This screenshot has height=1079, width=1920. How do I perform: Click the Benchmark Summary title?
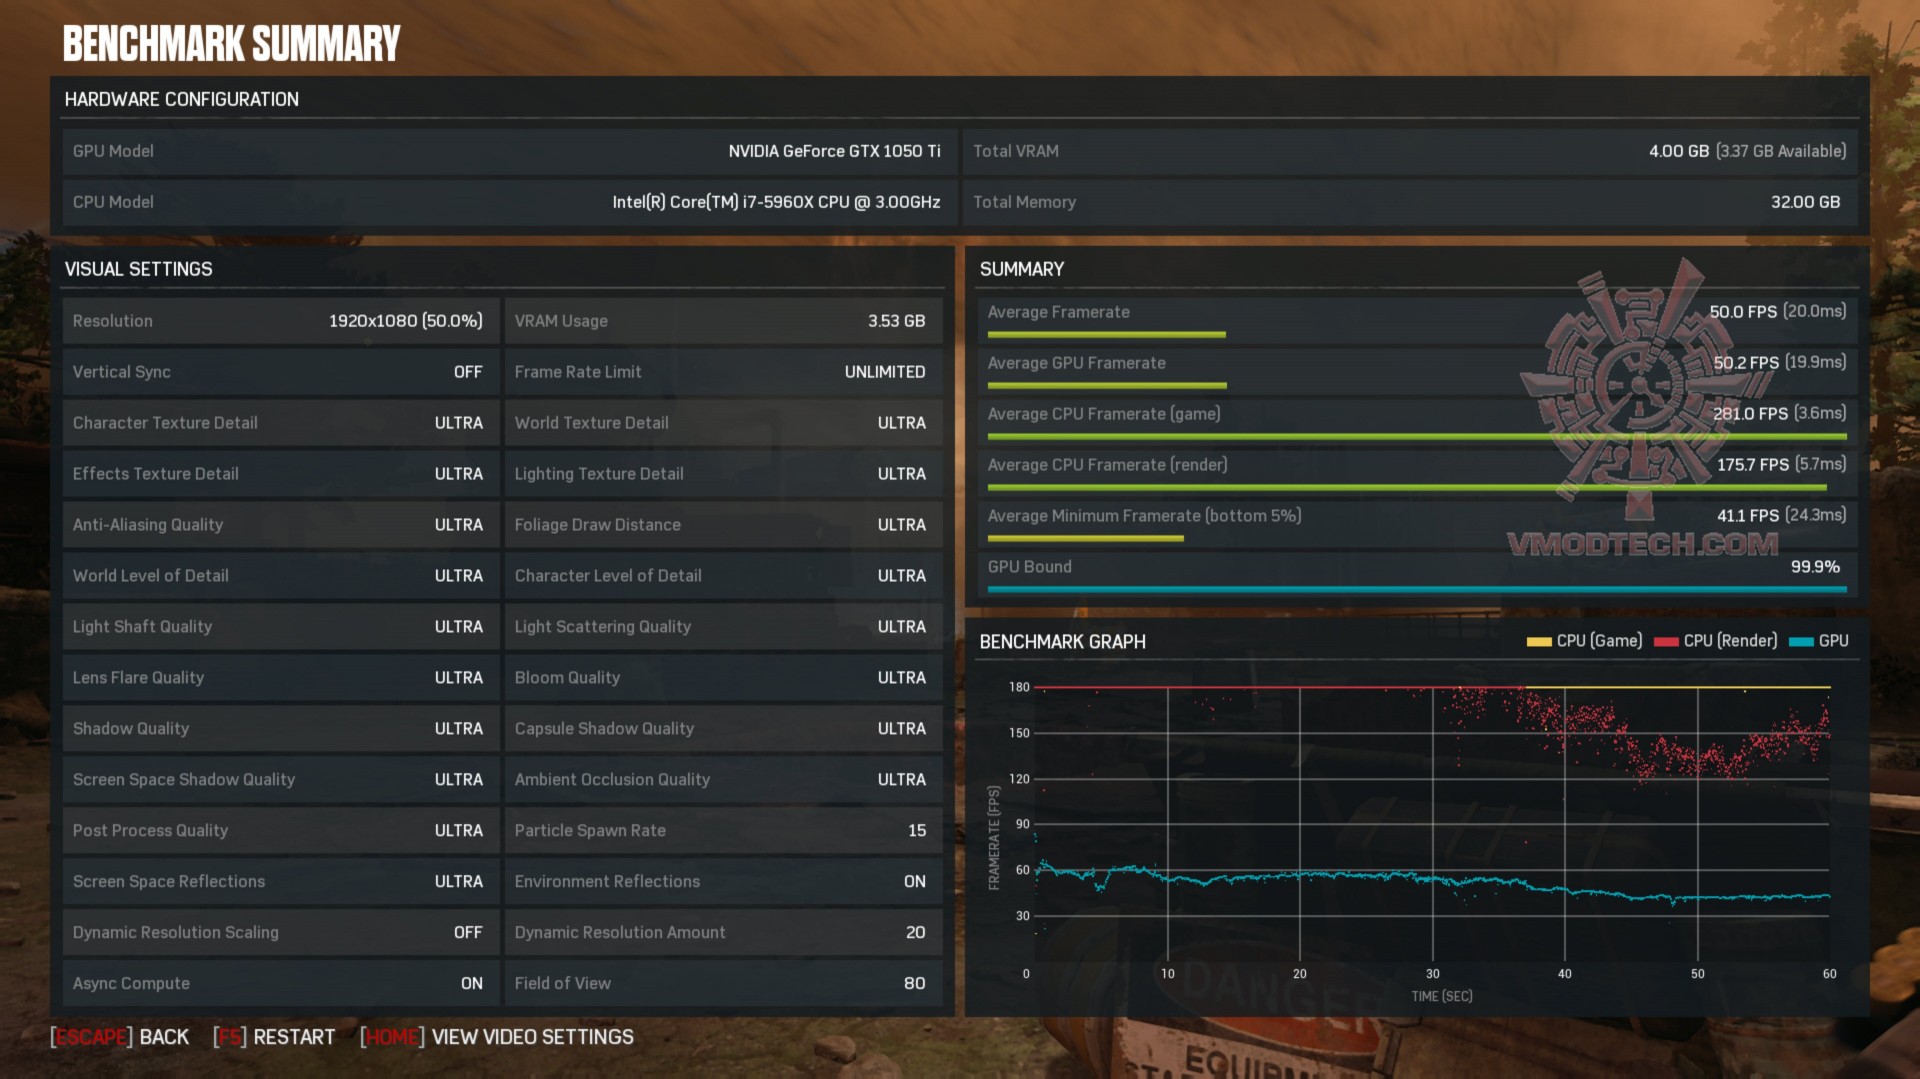(232, 44)
